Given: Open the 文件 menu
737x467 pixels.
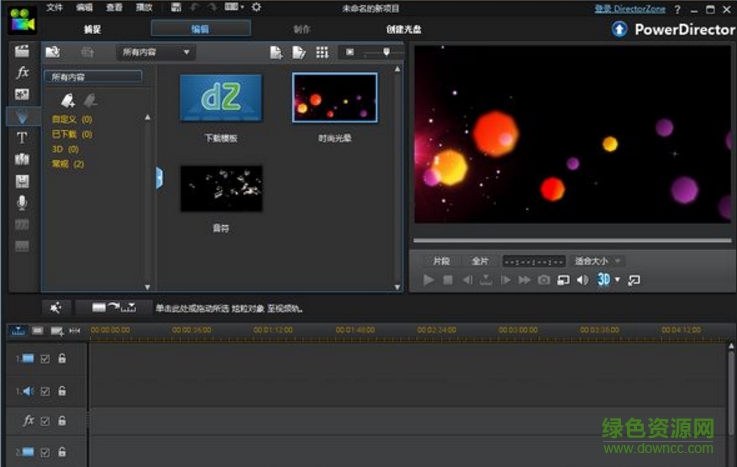Looking at the screenshot, I should 54,7.
